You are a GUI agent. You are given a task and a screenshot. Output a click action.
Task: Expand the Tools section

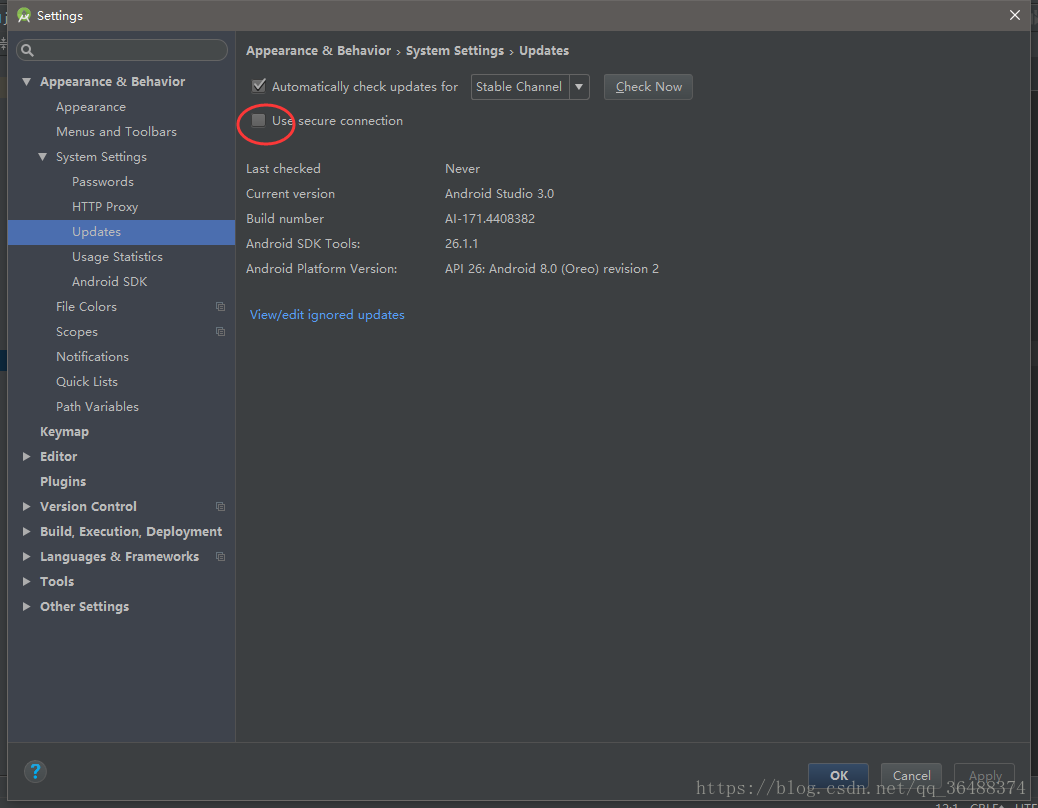click(26, 582)
